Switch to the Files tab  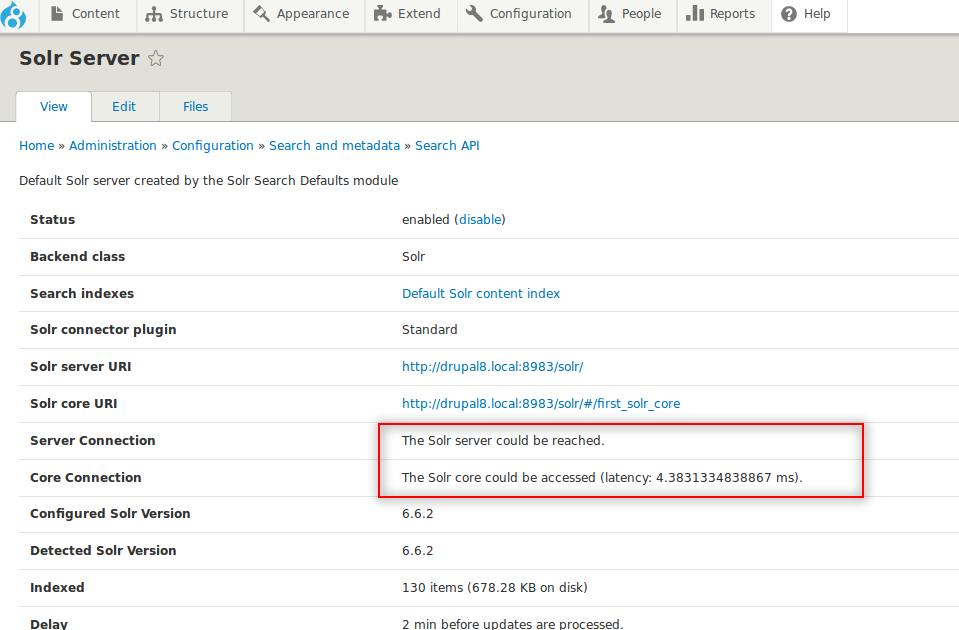(196, 106)
